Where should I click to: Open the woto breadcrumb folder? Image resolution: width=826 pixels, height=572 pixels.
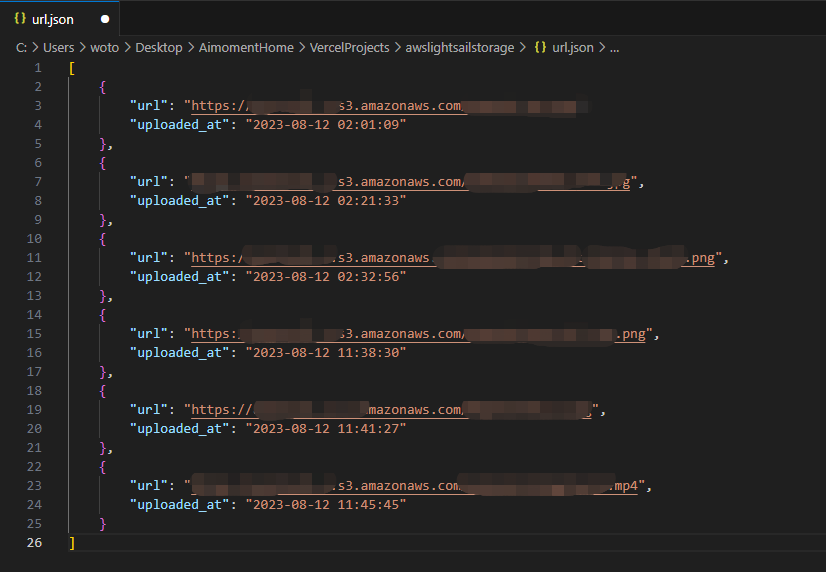pyautogui.click(x=105, y=47)
